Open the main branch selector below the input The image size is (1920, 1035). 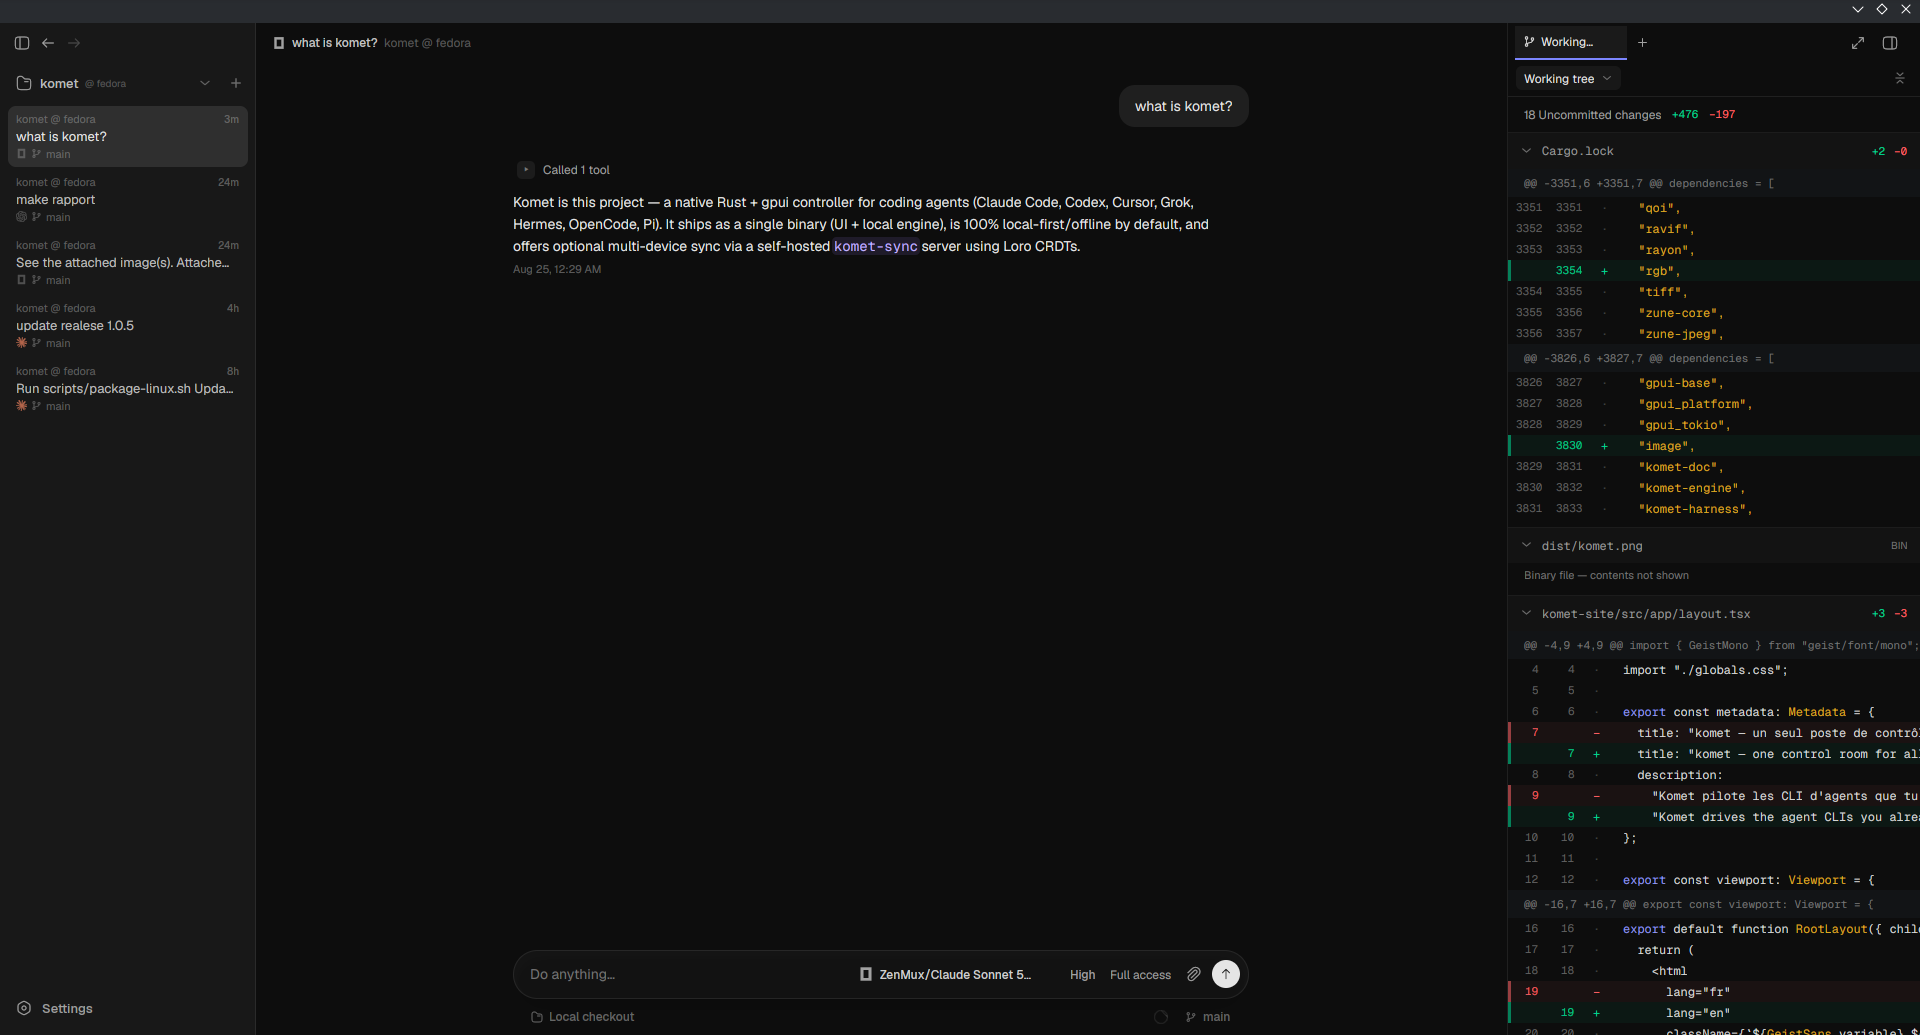click(1208, 1017)
